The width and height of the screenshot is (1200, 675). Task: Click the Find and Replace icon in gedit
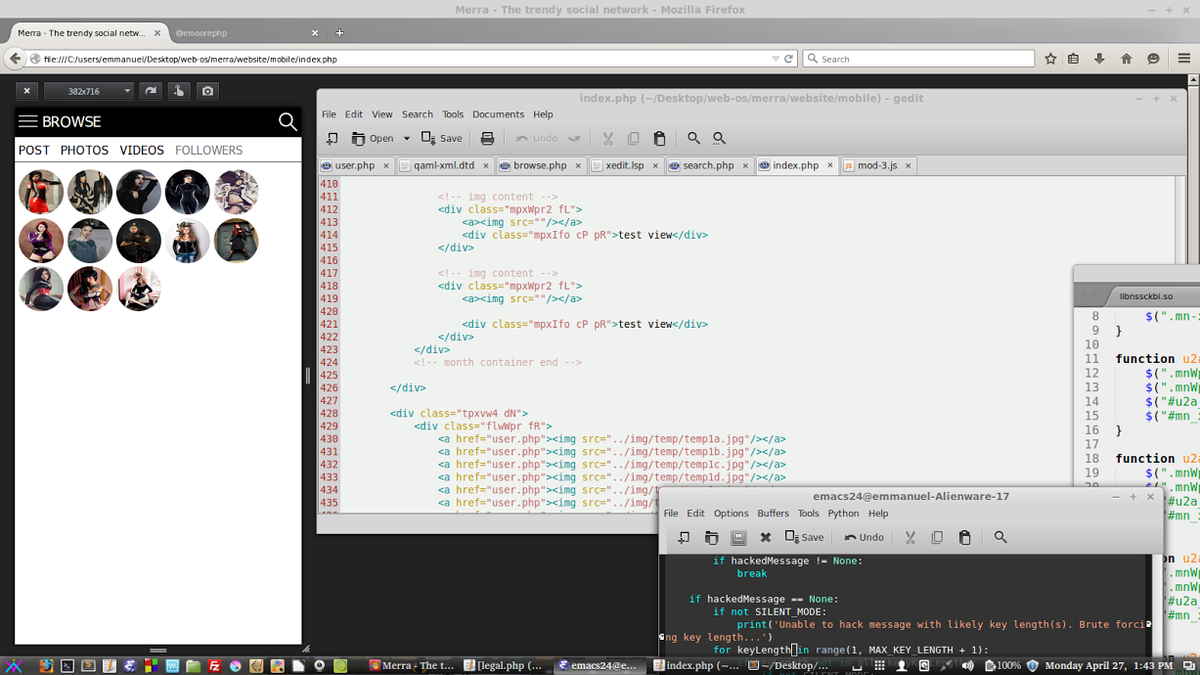(719, 138)
